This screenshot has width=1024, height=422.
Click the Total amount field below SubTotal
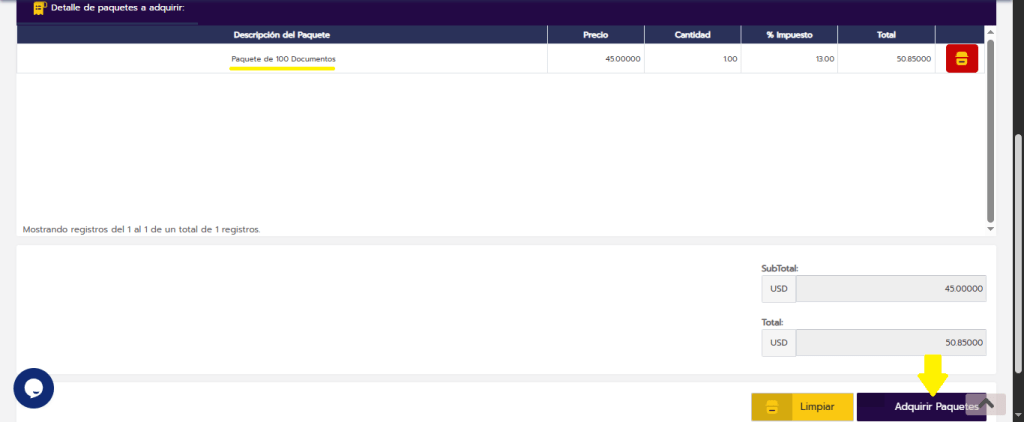point(890,342)
